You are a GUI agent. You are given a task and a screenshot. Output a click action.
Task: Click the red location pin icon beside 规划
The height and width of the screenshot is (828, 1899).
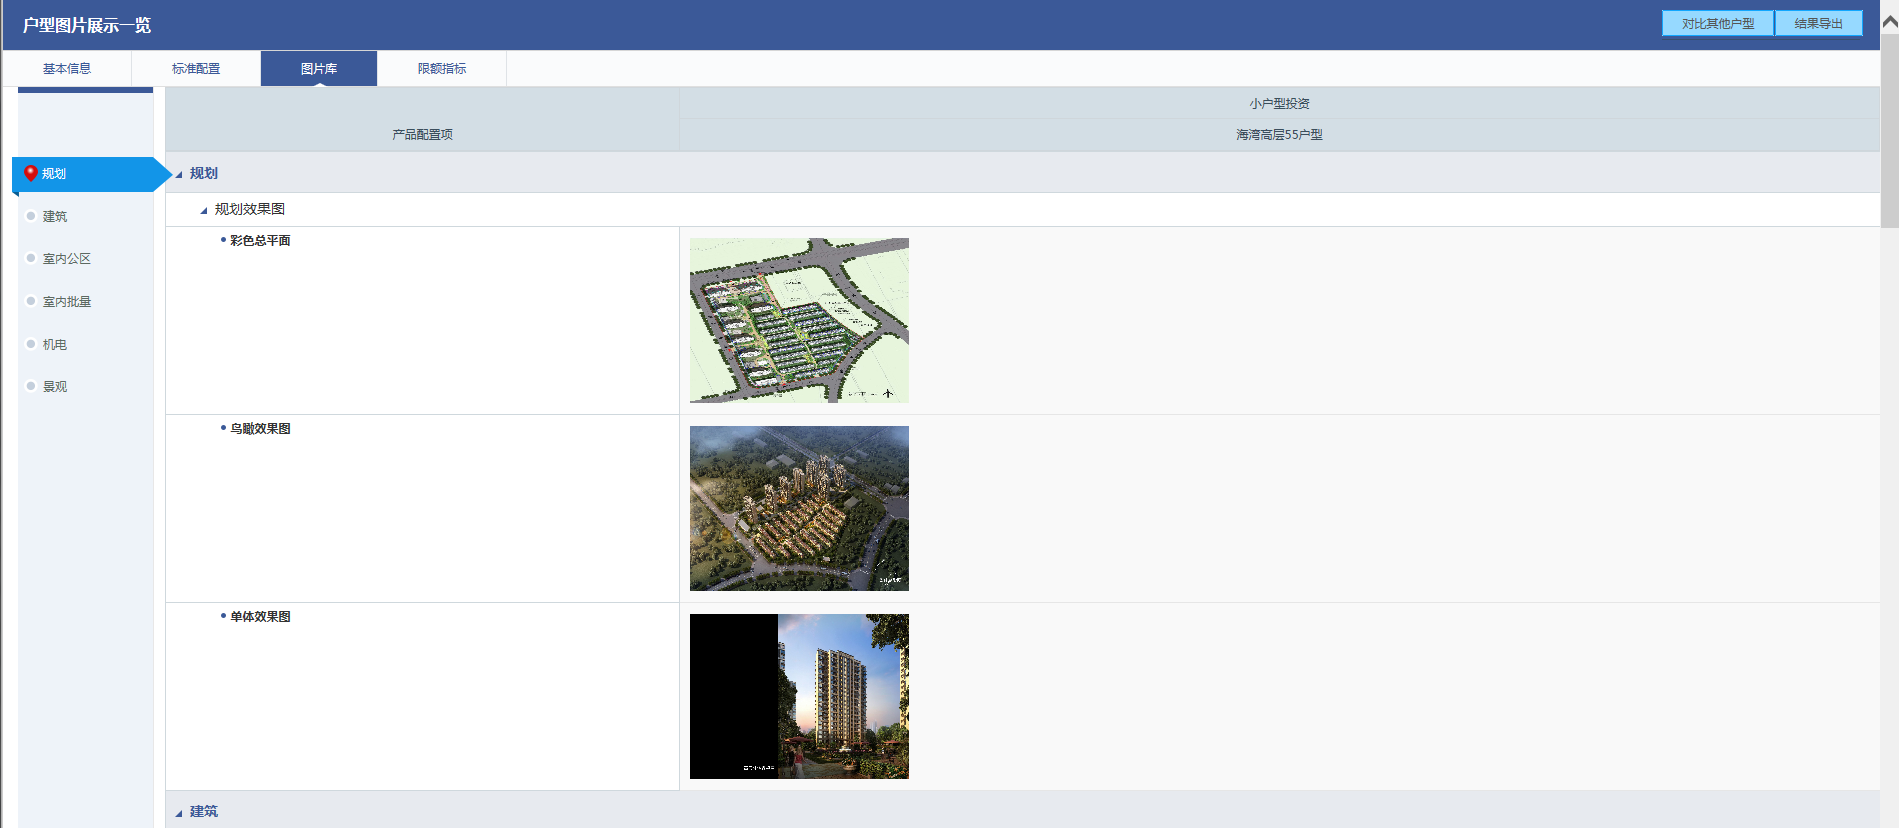coord(31,173)
